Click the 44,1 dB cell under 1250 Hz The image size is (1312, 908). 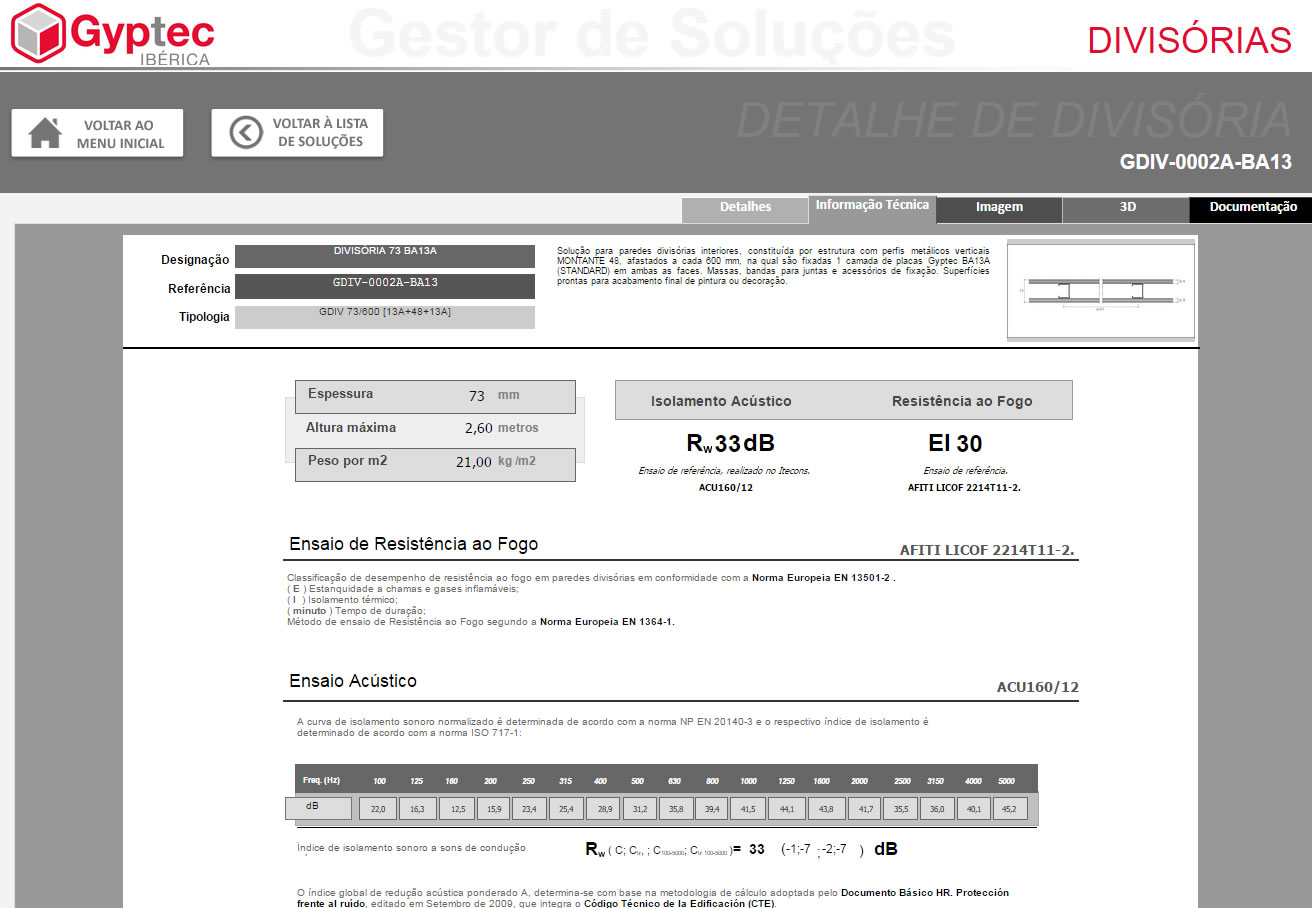pyautogui.click(x=786, y=808)
